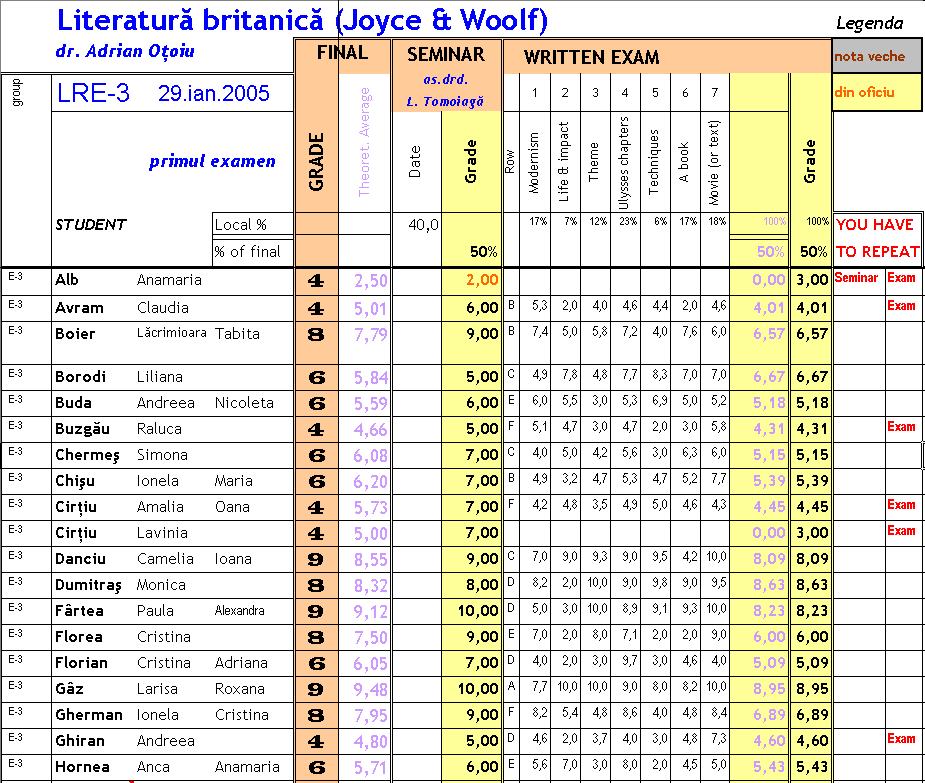925x783 pixels.
Task: Click Danciu's theoretical average '8,55'
Action: [370, 559]
